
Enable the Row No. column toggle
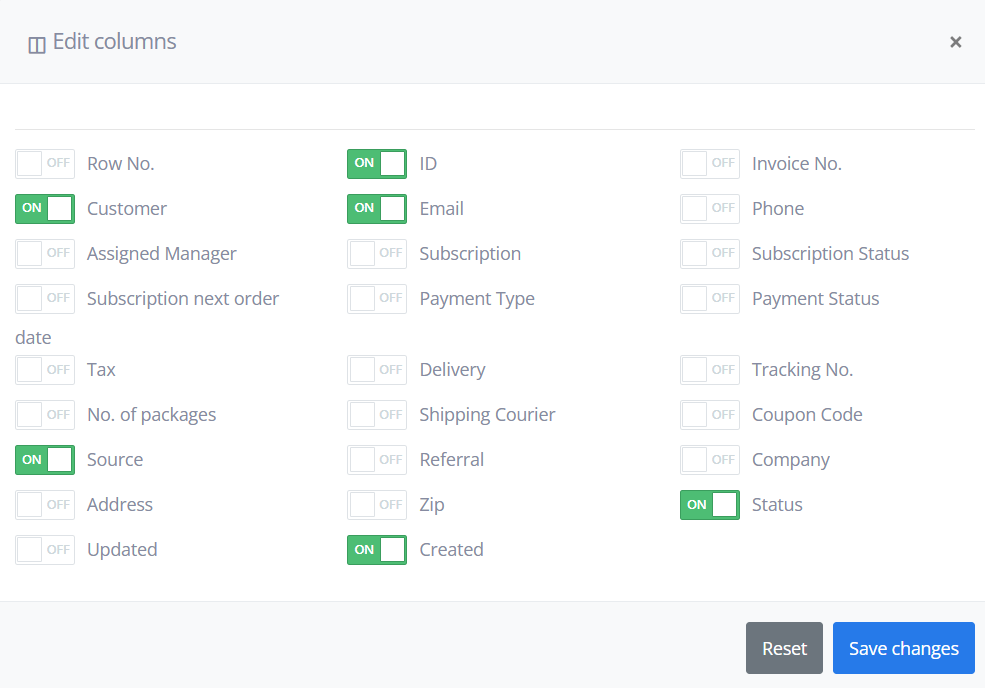(45, 164)
